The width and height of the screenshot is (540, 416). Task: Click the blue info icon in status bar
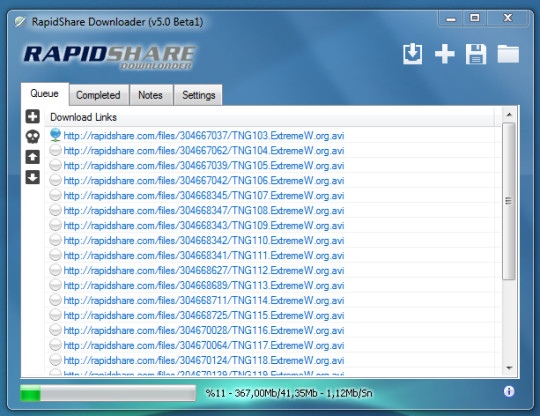(x=509, y=391)
